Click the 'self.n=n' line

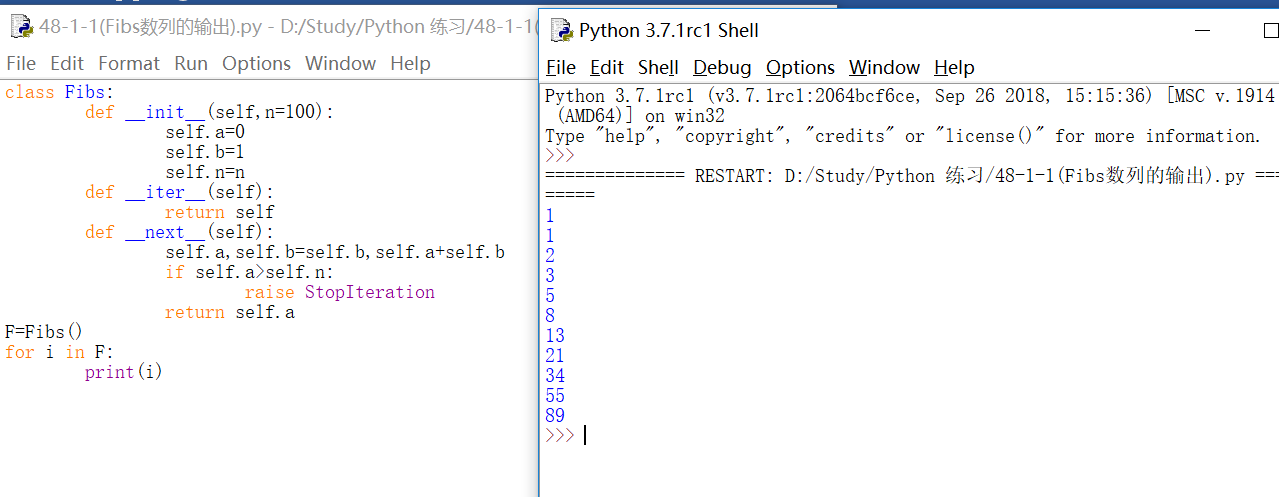pyautogui.click(x=205, y=172)
